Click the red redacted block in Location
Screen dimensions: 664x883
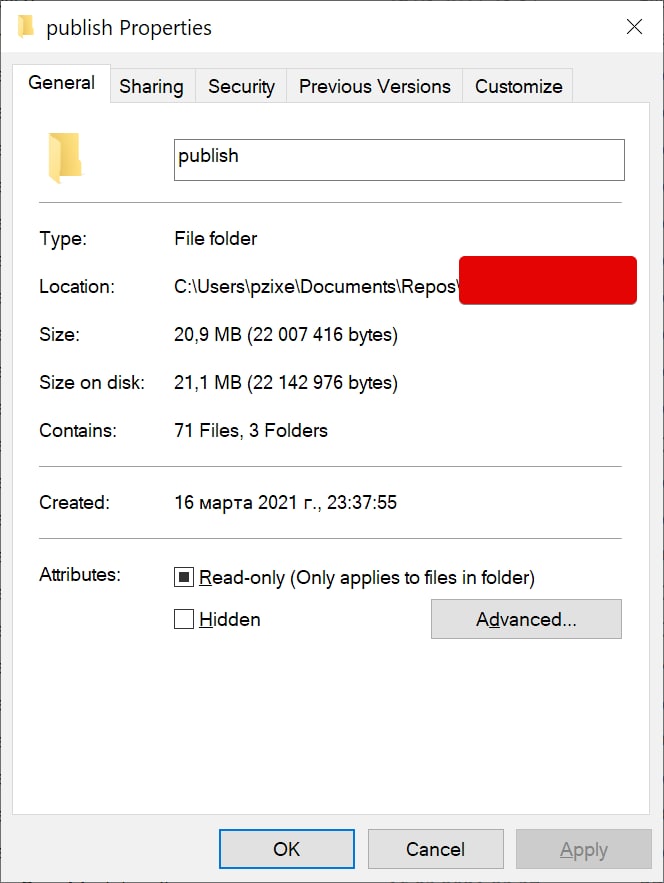tap(548, 280)
